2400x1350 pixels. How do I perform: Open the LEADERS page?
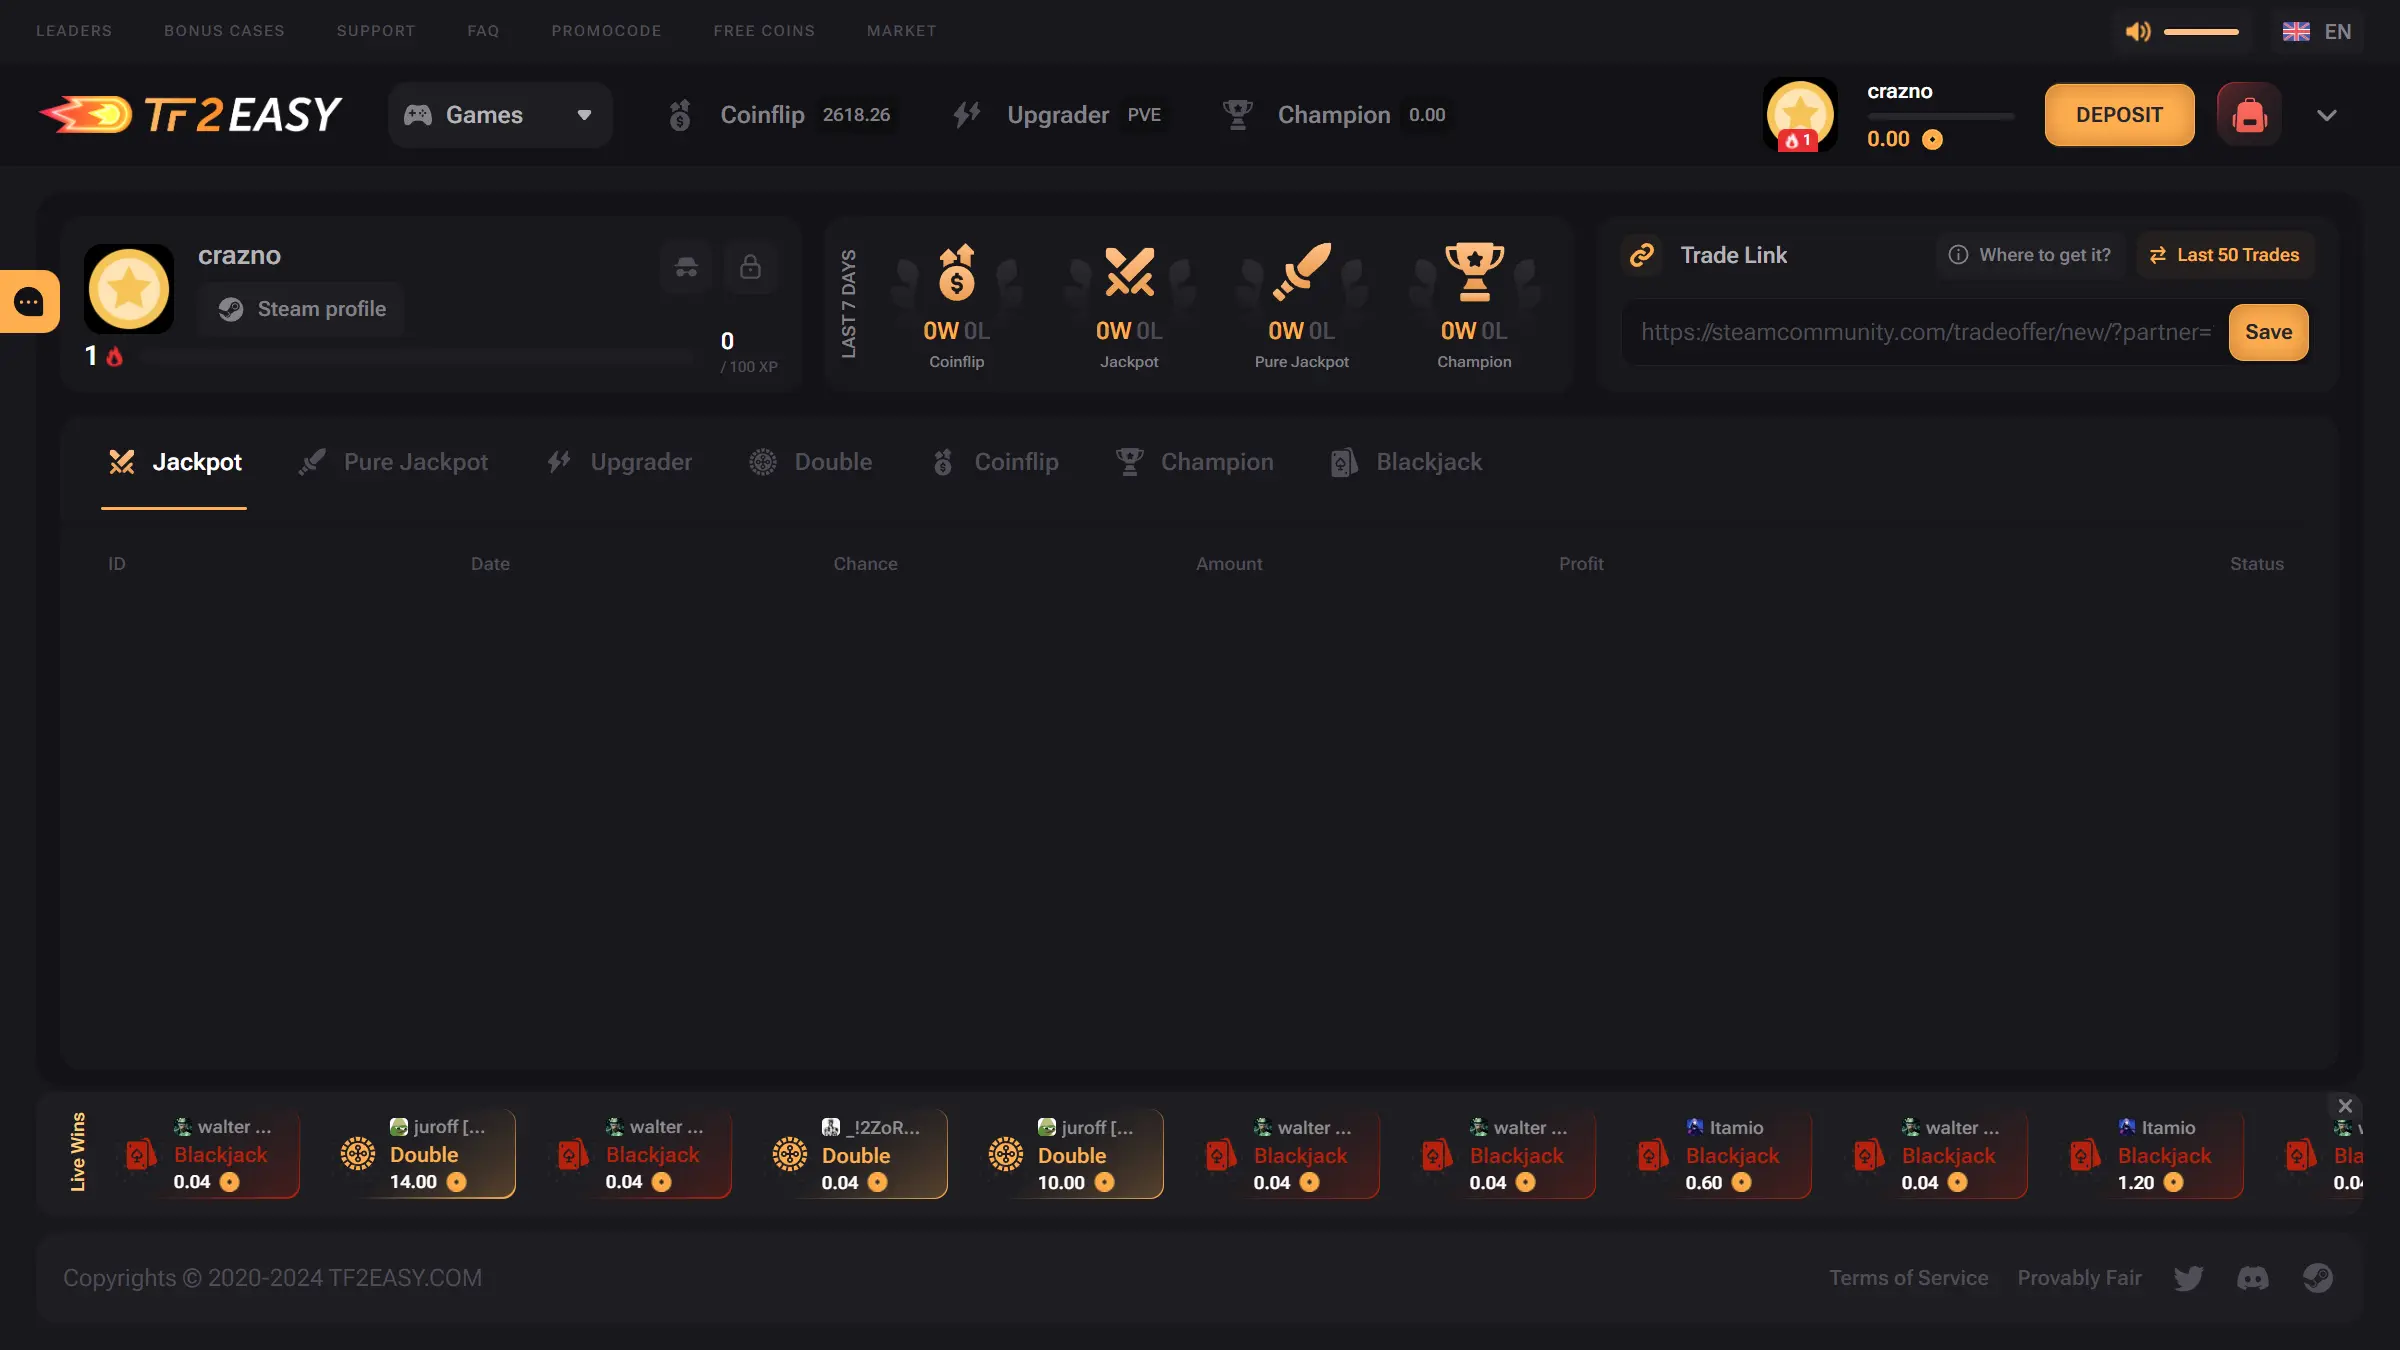(x=74, y=31)
